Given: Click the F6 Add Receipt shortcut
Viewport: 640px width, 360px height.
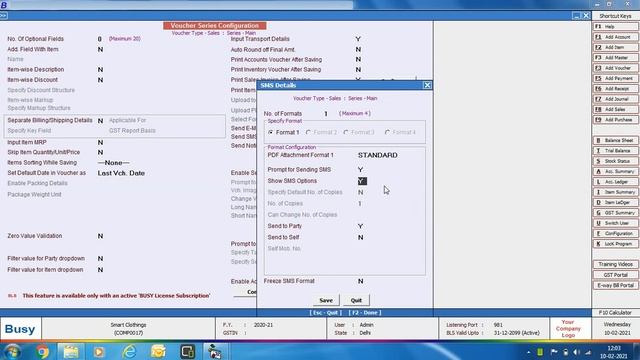Looking at the screenshot, I should (616, 89).
